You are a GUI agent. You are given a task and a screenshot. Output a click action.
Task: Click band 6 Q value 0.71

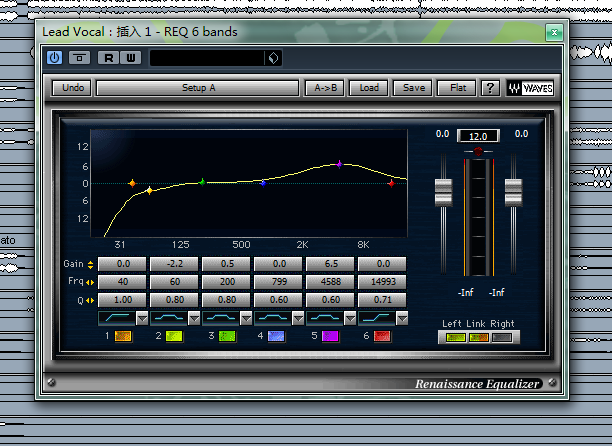(382, 300)
